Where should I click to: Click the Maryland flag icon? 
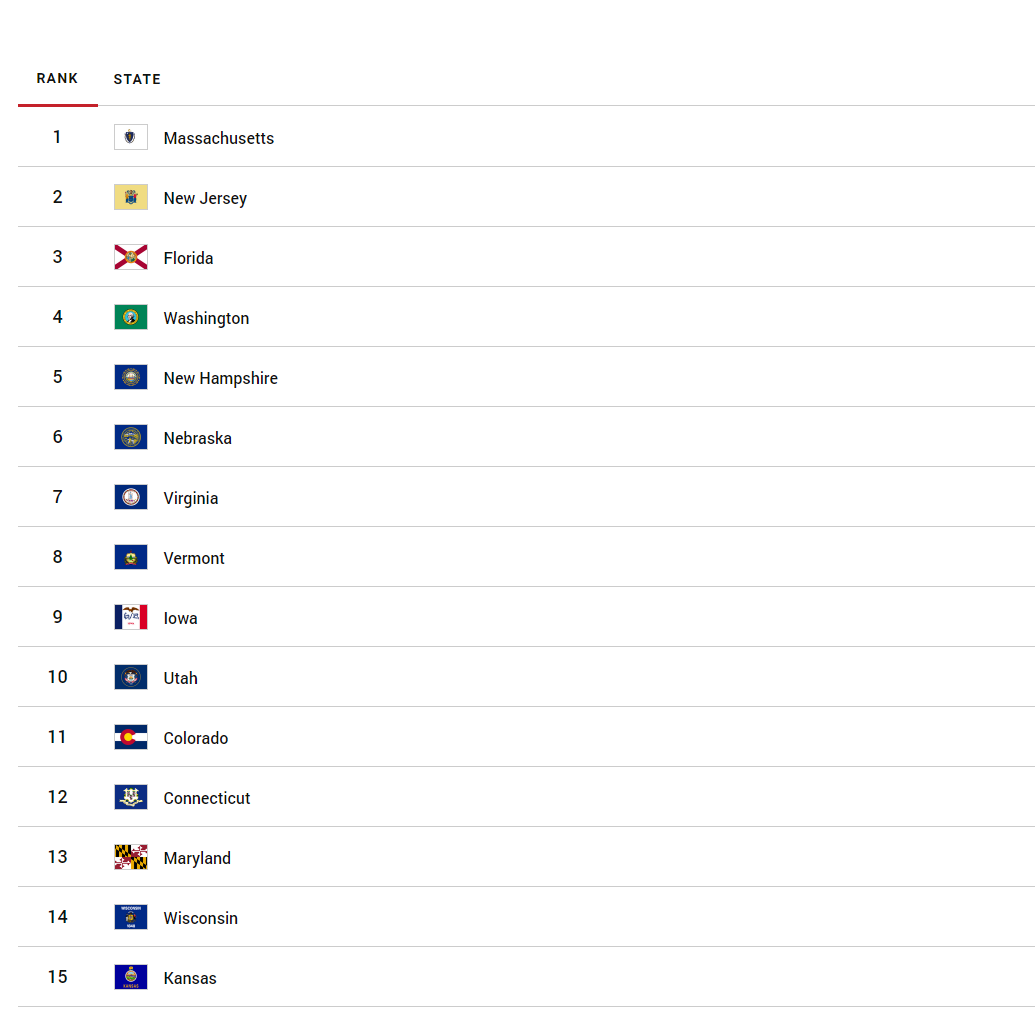131,857
